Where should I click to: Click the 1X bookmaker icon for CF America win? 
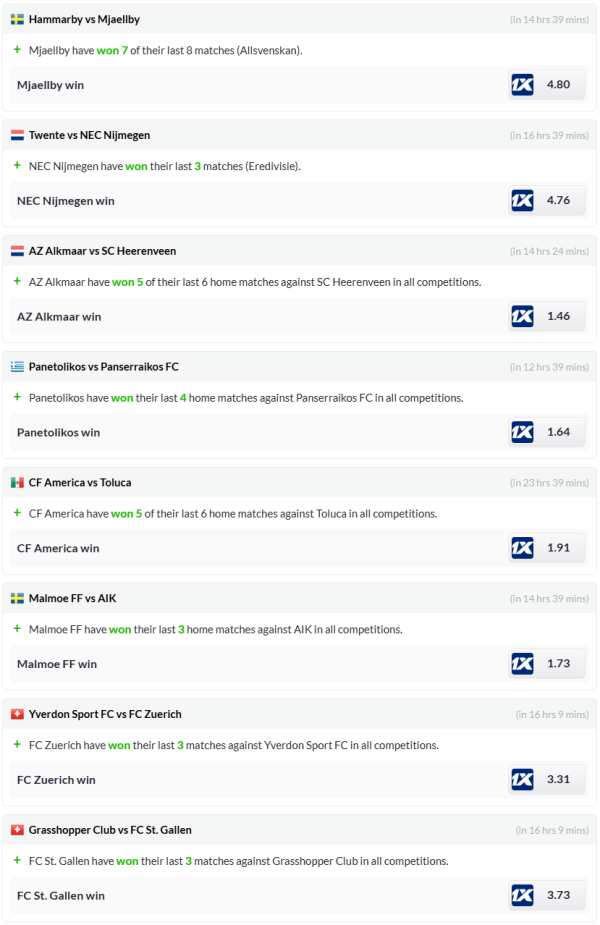(522, 548)
